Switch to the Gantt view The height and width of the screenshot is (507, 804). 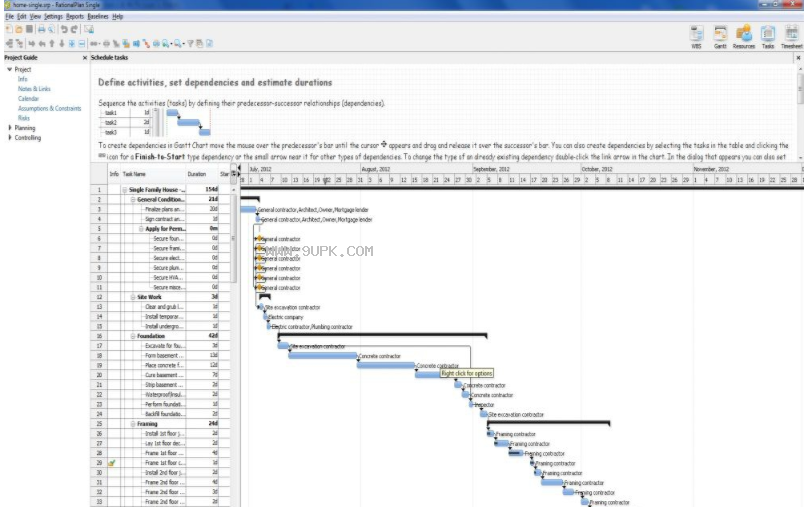pos(720,36)
